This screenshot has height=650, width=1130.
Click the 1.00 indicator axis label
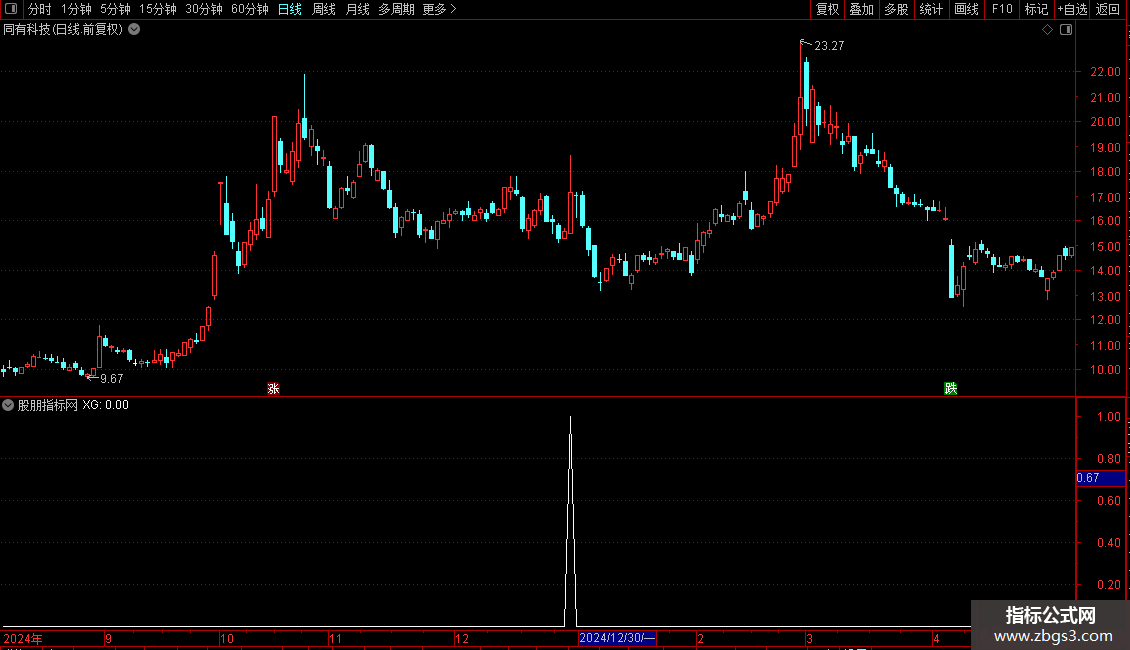[1108, 417]
